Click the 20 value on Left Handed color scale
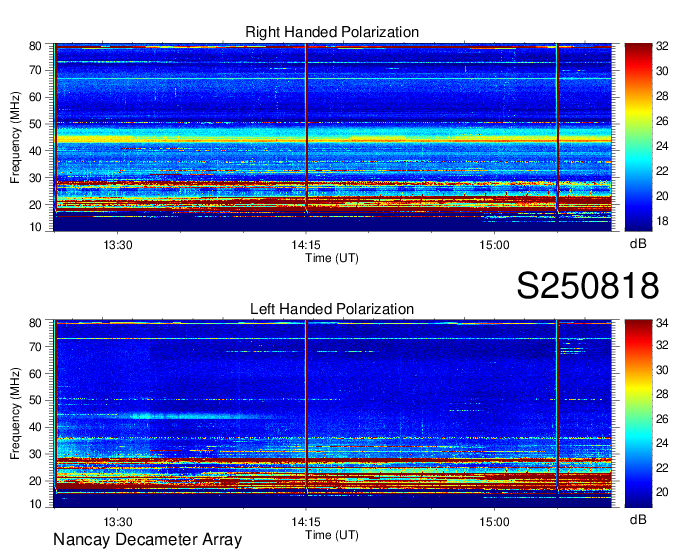Image resolution: width=680 pixels, height=552 pixels. [x=662, y=492]
